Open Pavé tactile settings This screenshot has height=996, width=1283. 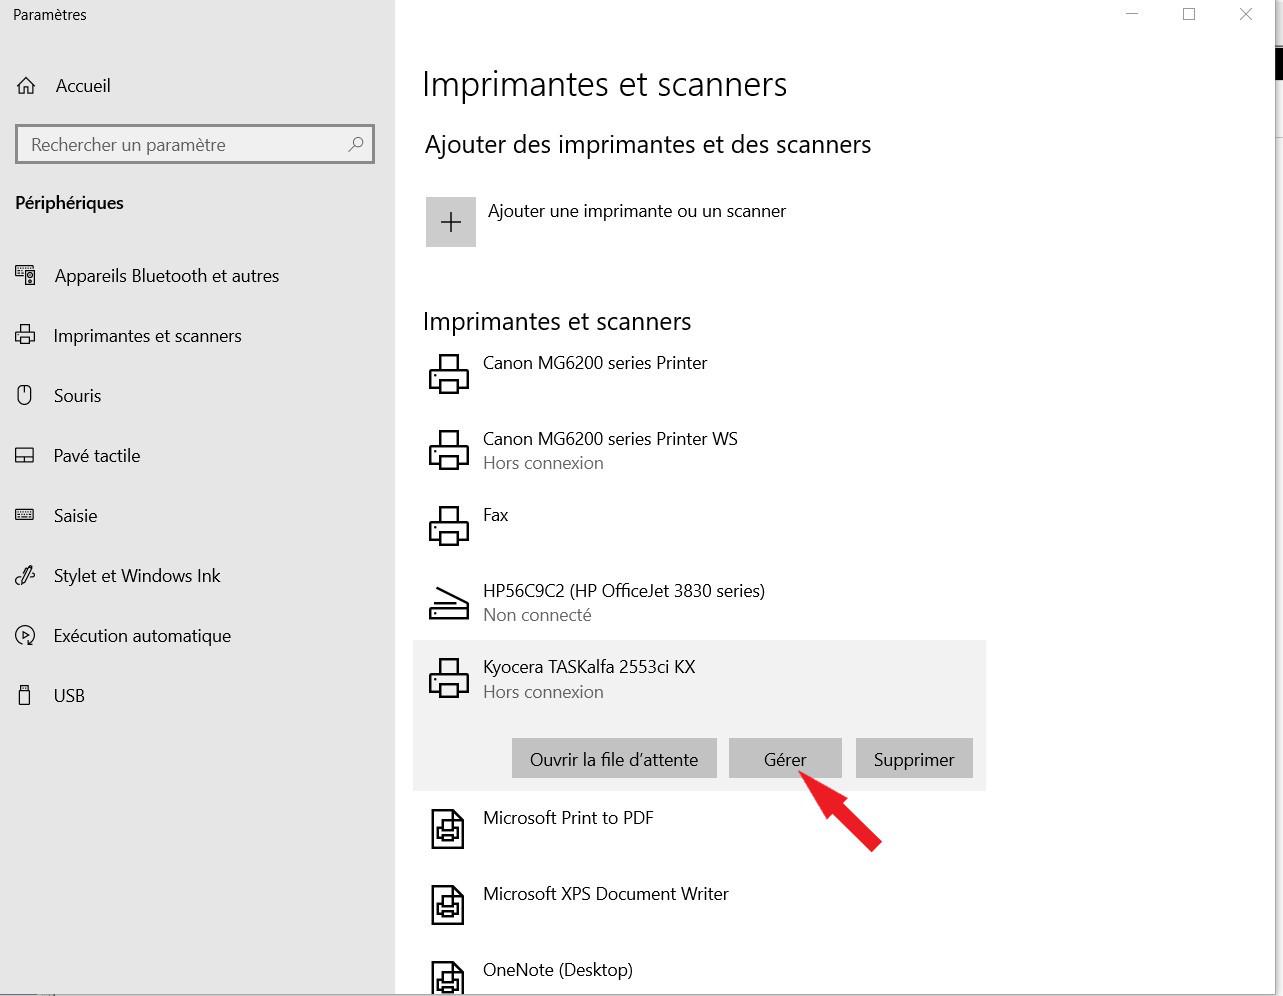point(96,456)
